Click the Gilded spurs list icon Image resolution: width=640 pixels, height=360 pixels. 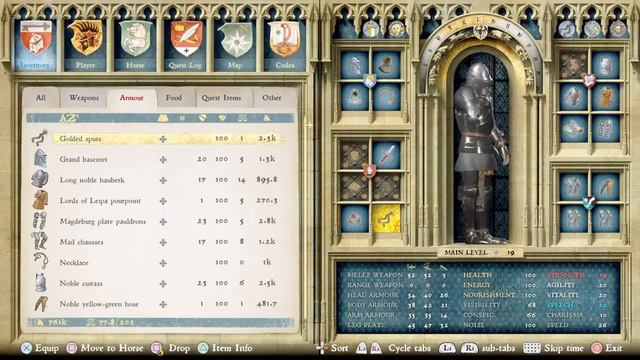(x=40, y=138)
